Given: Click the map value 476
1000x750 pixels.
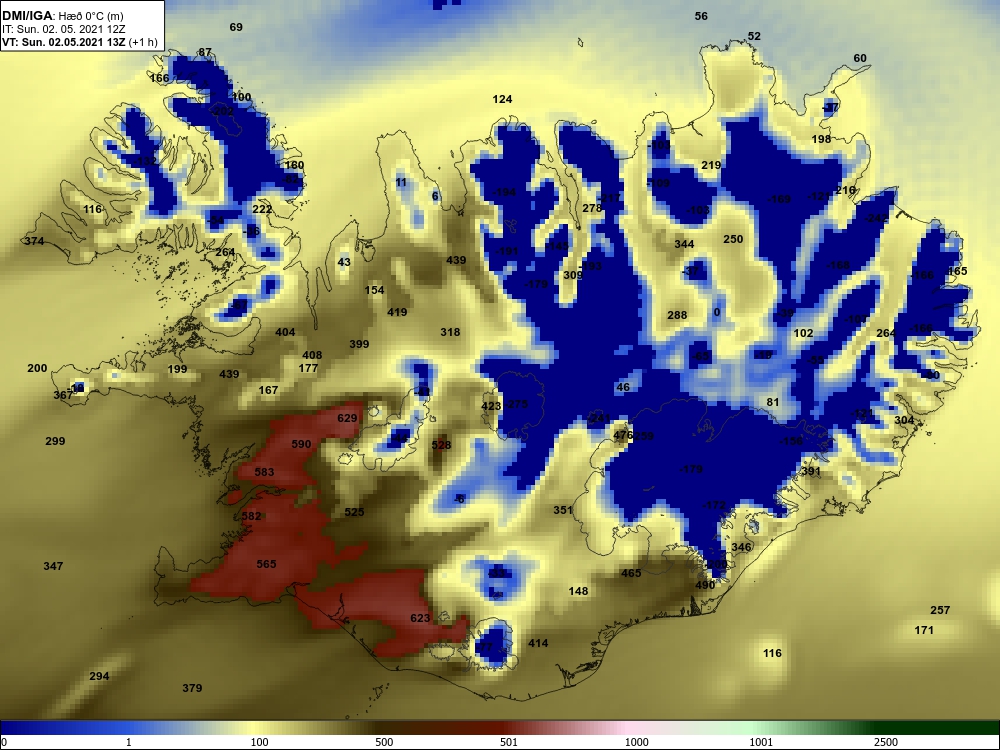Looking at the screenshot, I should point(622,435).
